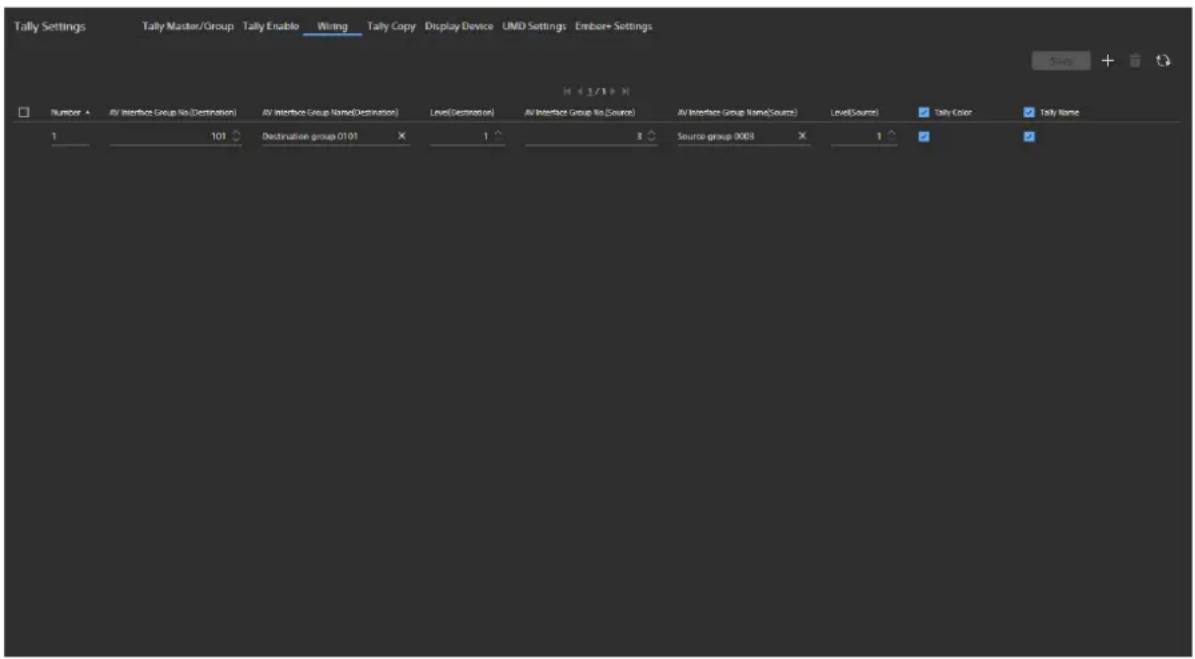1195x659 pixels.
Task: Adjust Level(Source) stepper arrows
Action: coord(892,136)
